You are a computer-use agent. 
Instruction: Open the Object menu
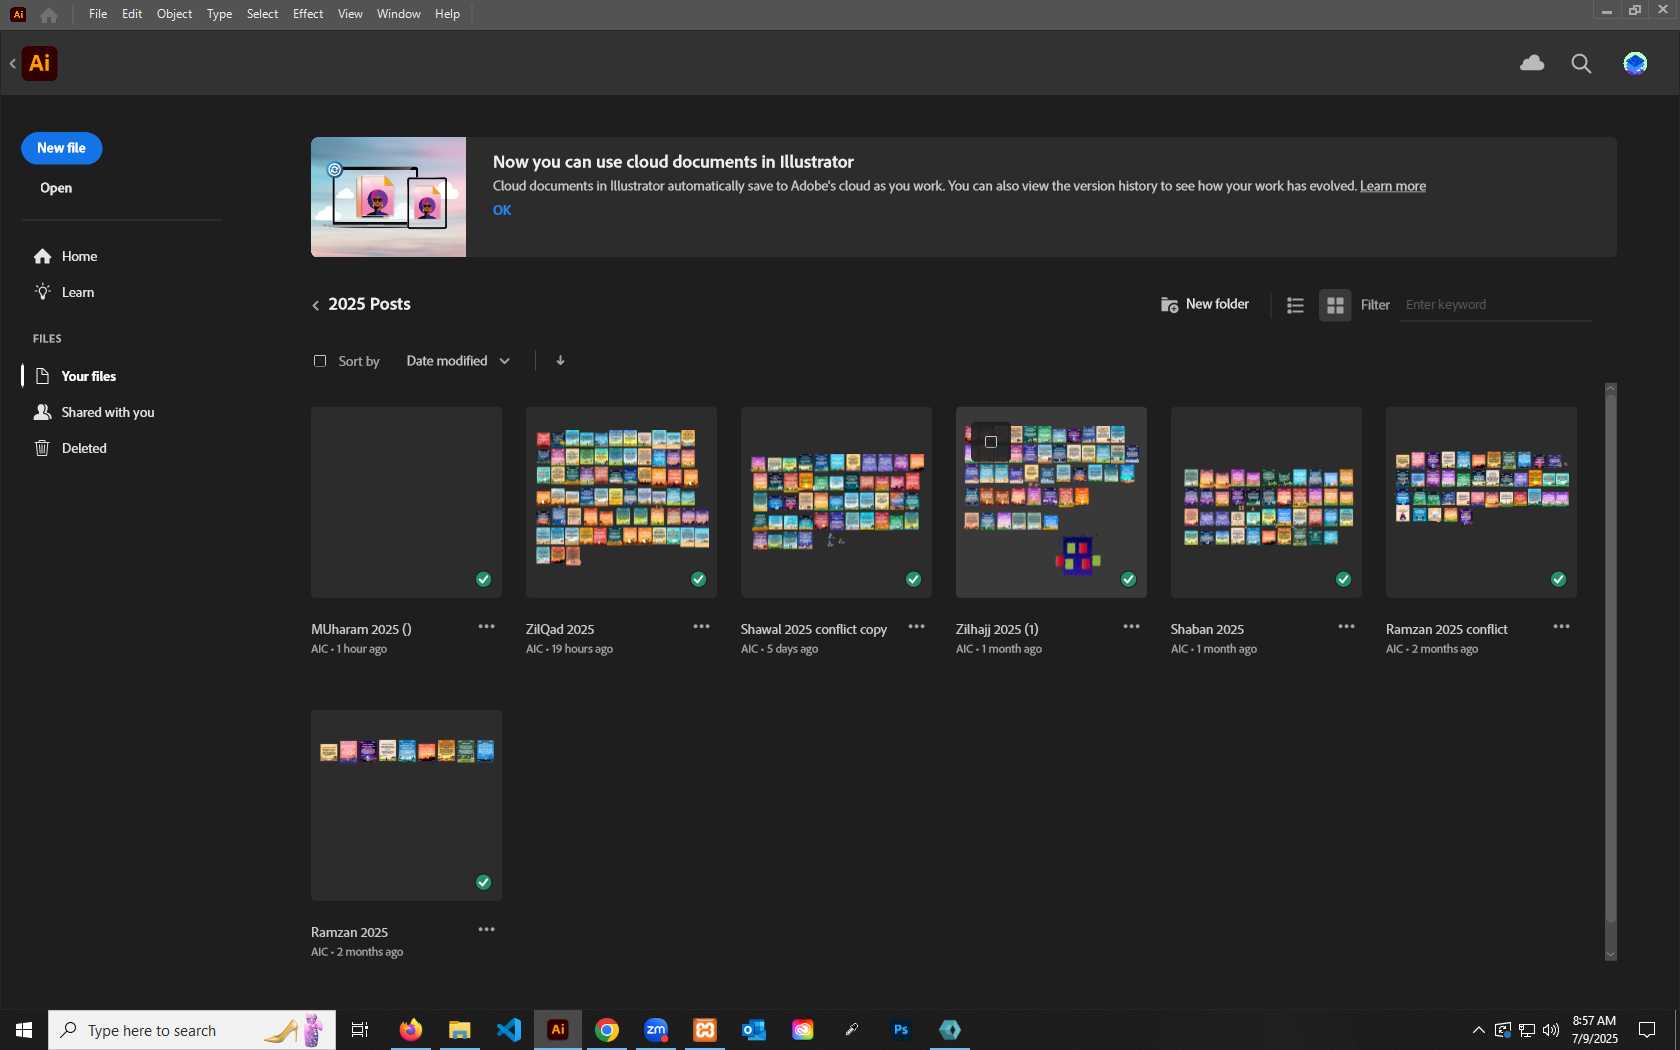[x=174, y=14]
